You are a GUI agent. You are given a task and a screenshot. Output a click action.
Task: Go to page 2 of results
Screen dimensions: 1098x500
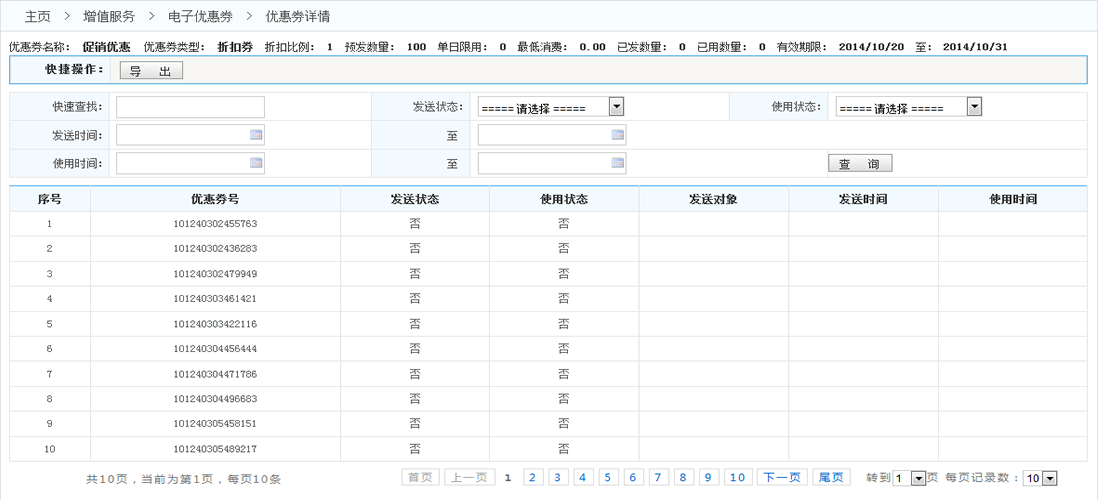[533, 478]
